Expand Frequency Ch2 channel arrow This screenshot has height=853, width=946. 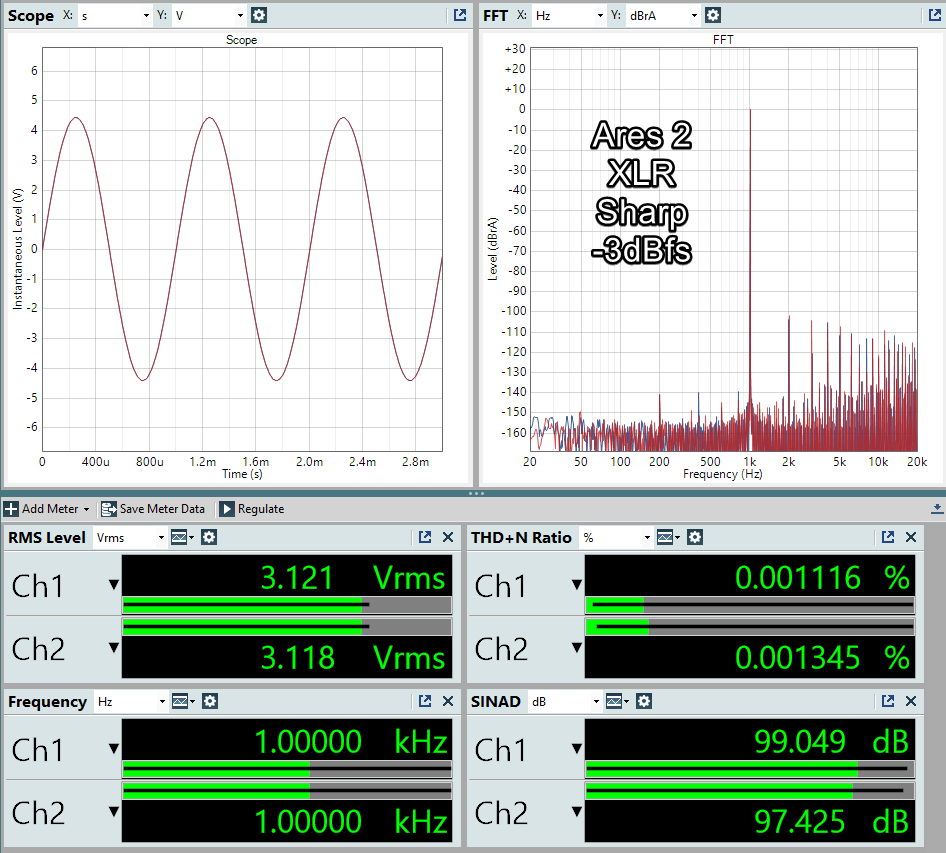(x=113, y=812)
